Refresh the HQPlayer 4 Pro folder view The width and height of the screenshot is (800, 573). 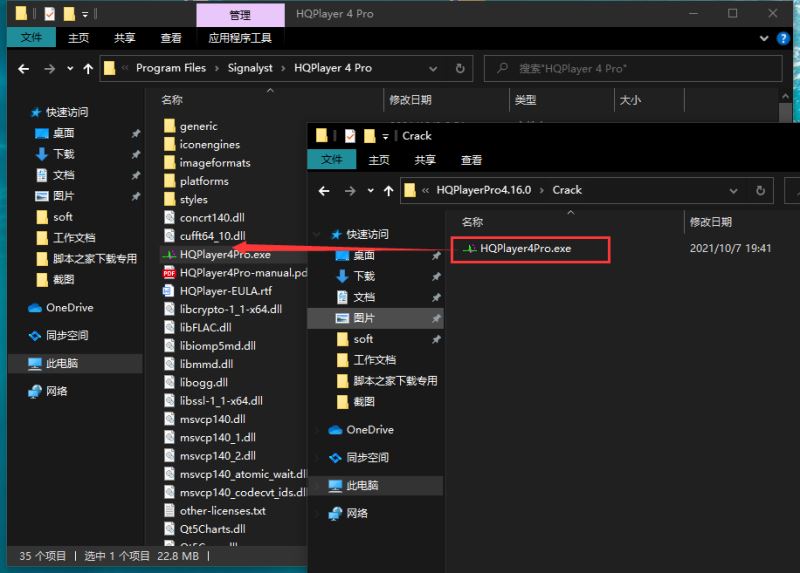[x=460, y=68]
